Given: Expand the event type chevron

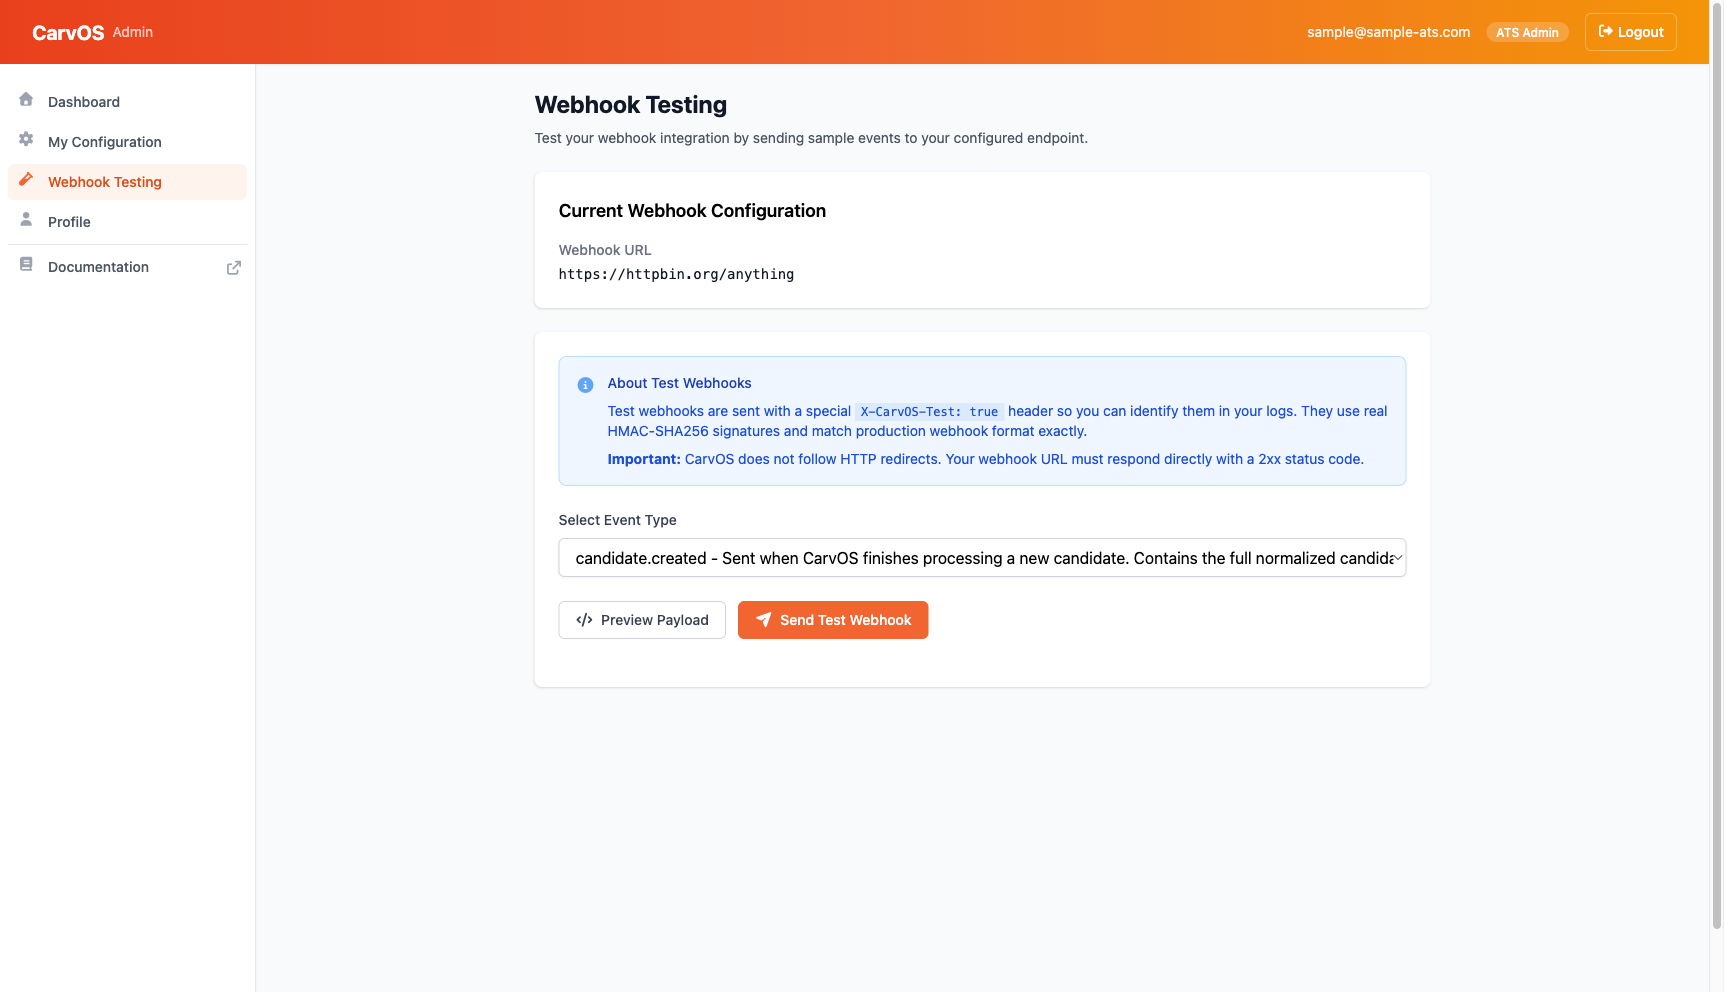Looking at the screenshot, I should click(x=1398, y=557).
